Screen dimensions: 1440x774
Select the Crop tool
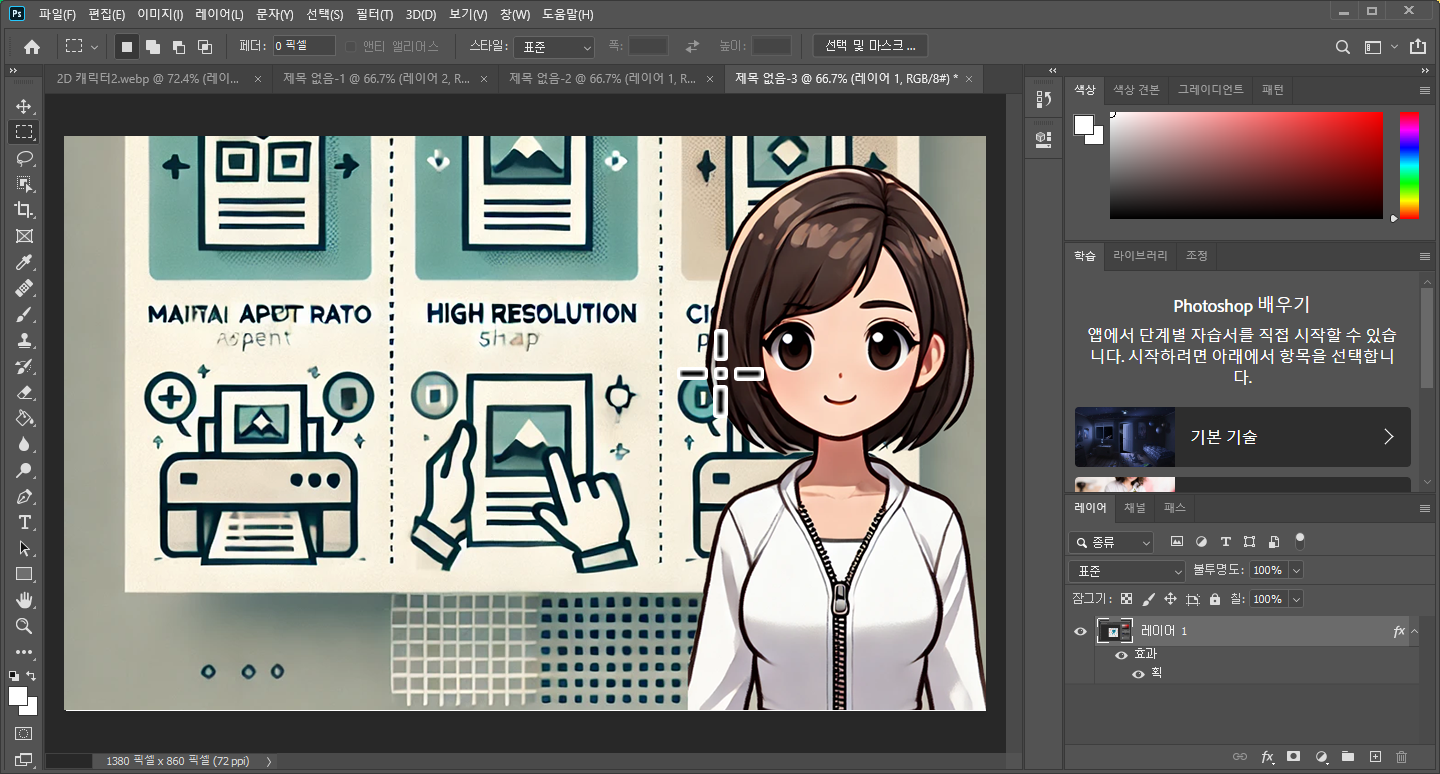[x=24, y=210]
